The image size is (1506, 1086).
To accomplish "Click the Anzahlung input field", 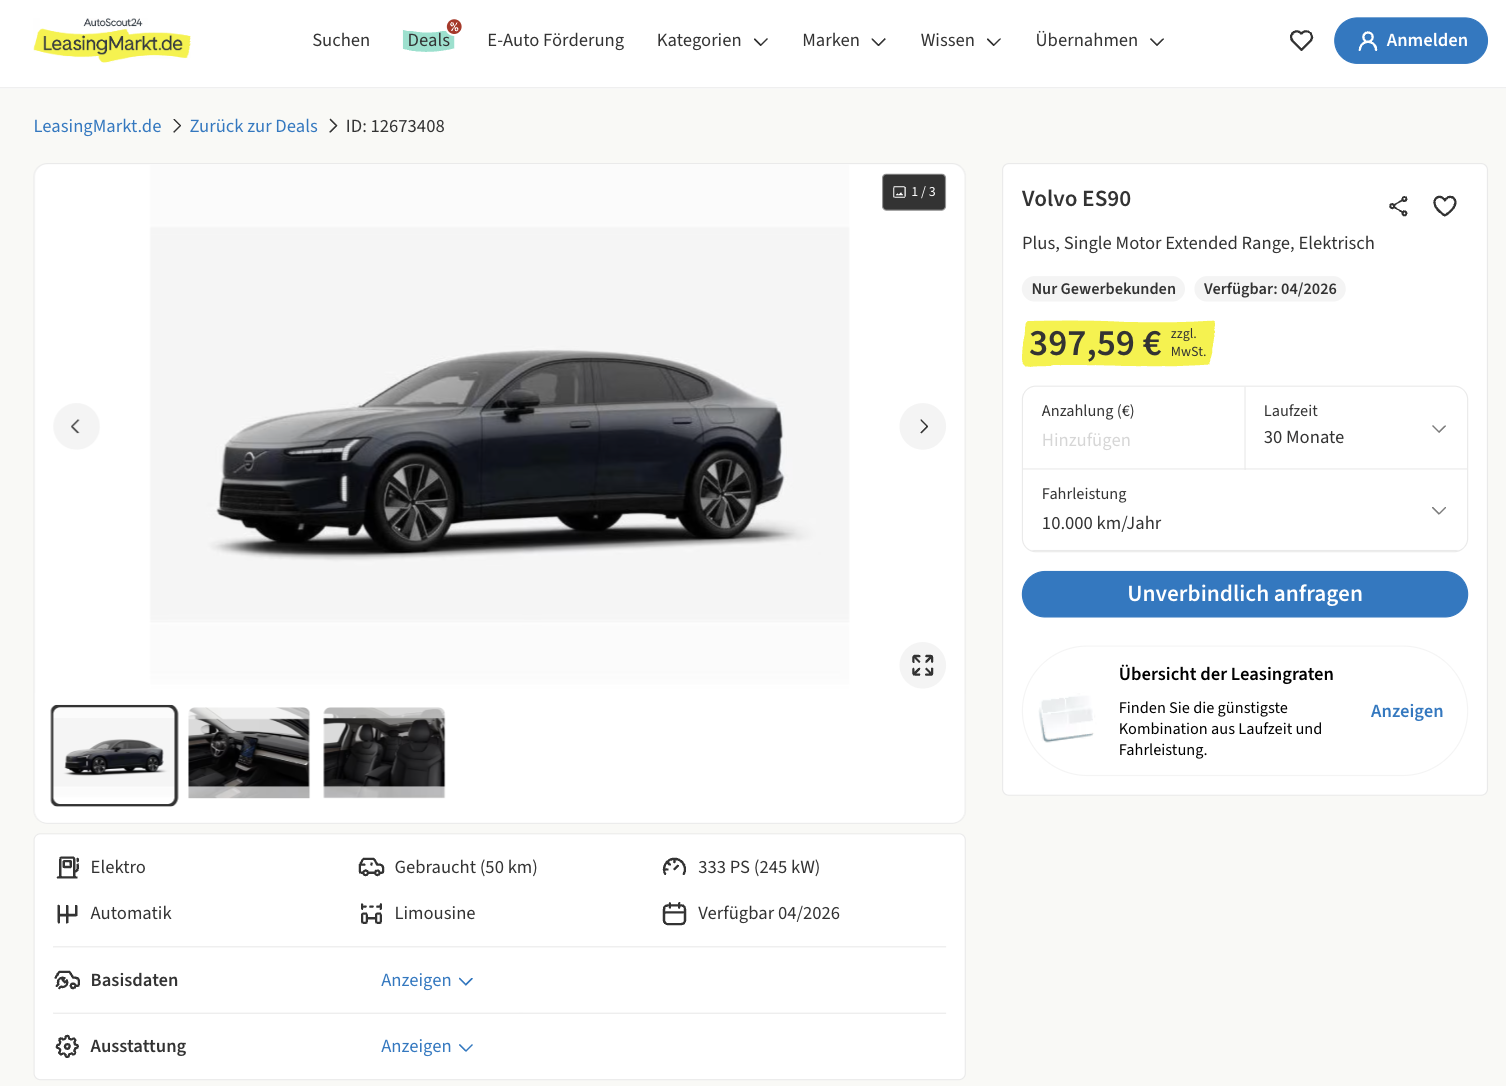I will tap(1132, 440).
